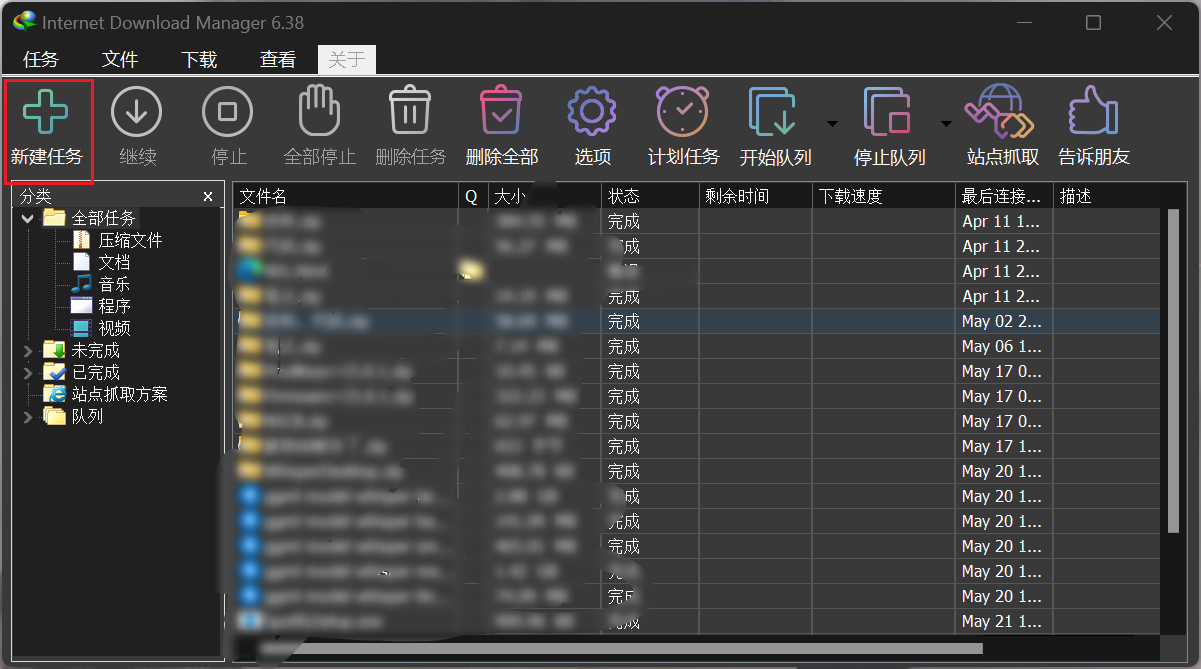The height and width of the screenshot is (669, 1201).
Task: Click the 告诉朋友 thumbs-up icon
Action: pos(1093,111)
